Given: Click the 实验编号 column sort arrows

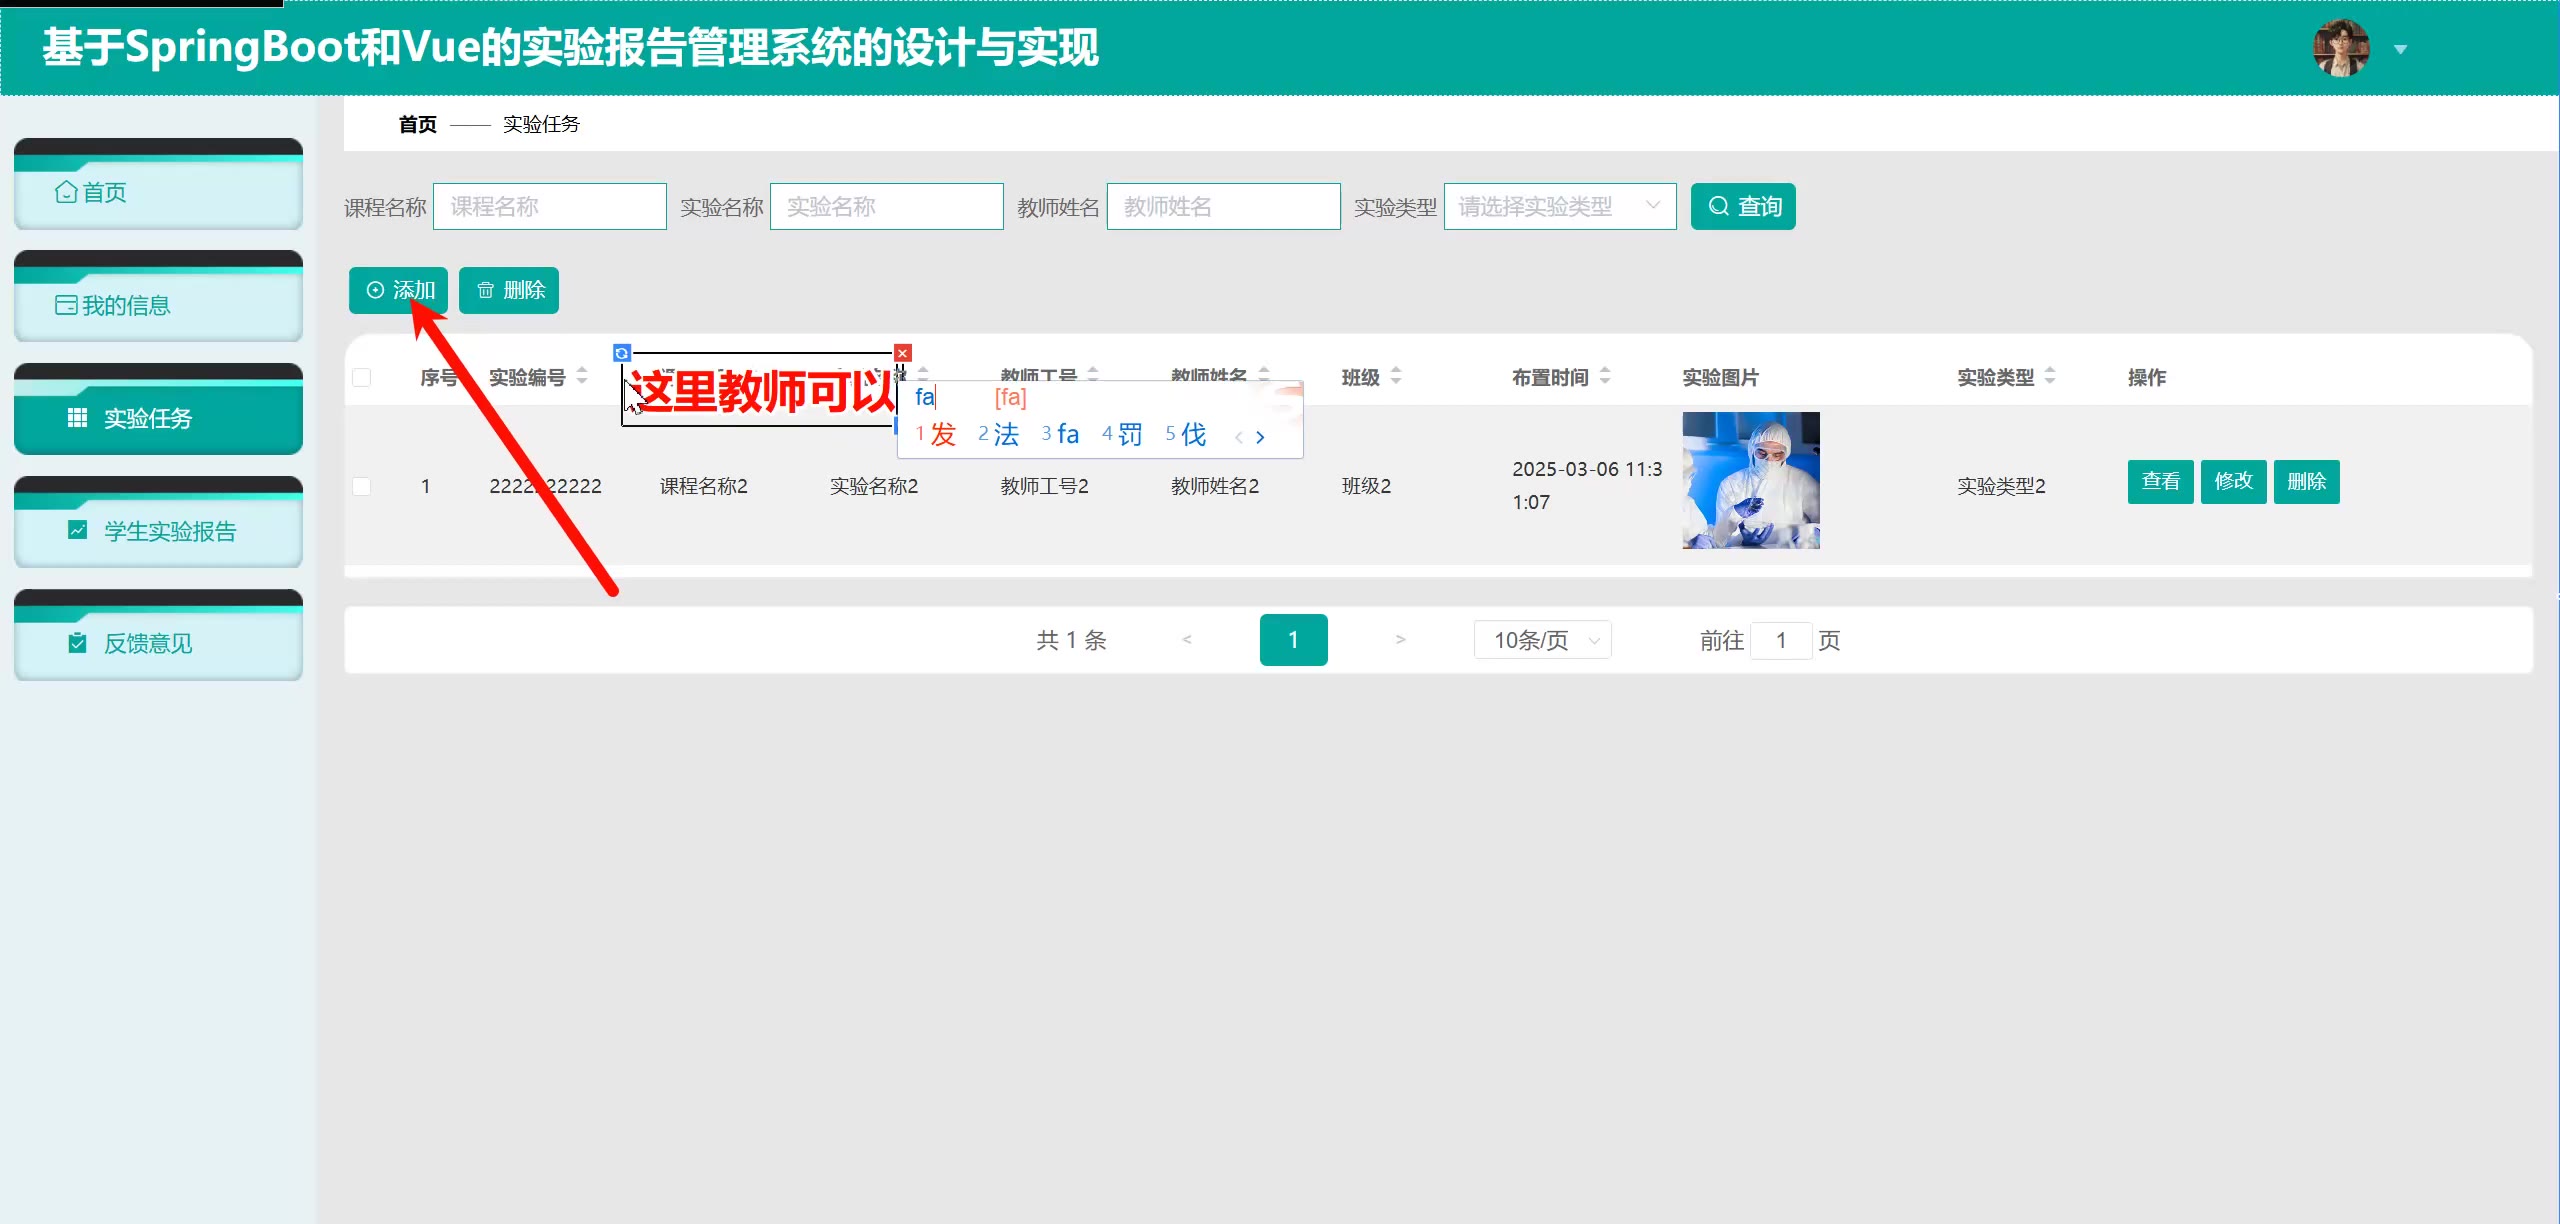Looking at the screenshot, I should [582, 377].
